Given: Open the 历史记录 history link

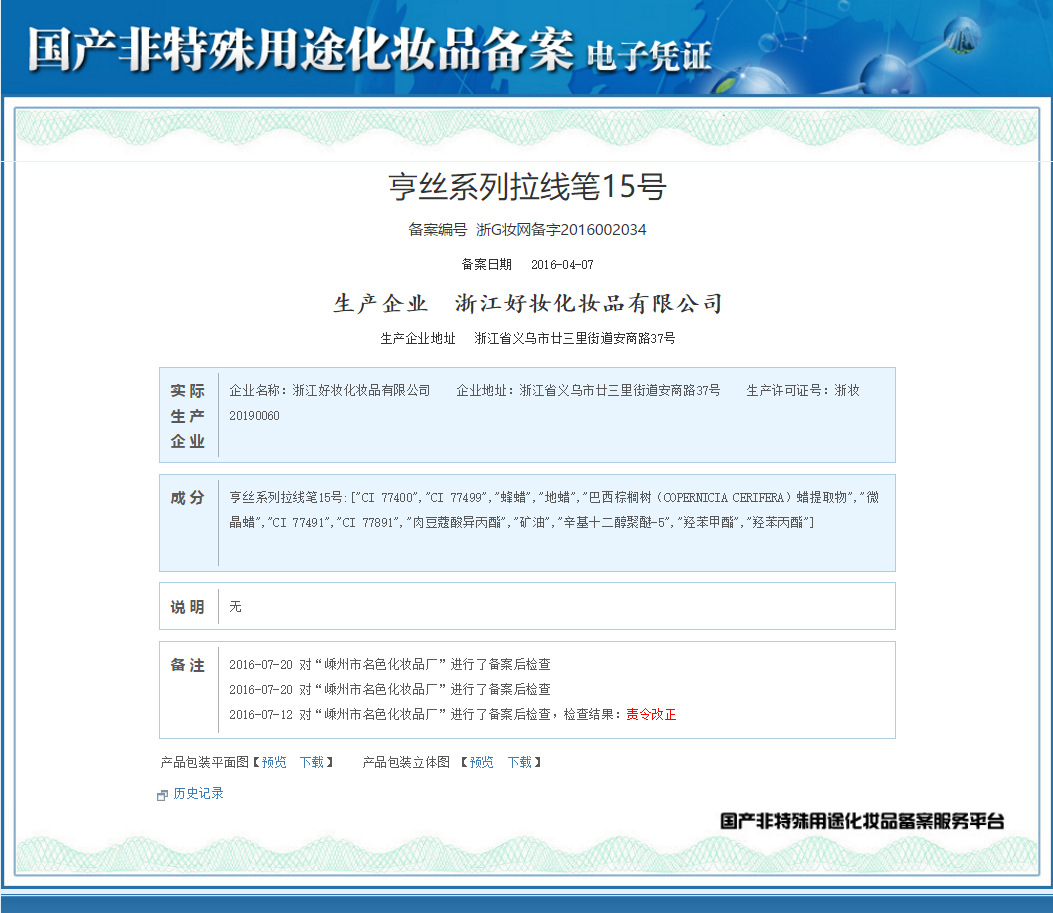Looking at the screenshot, I should tap(198, 794).
